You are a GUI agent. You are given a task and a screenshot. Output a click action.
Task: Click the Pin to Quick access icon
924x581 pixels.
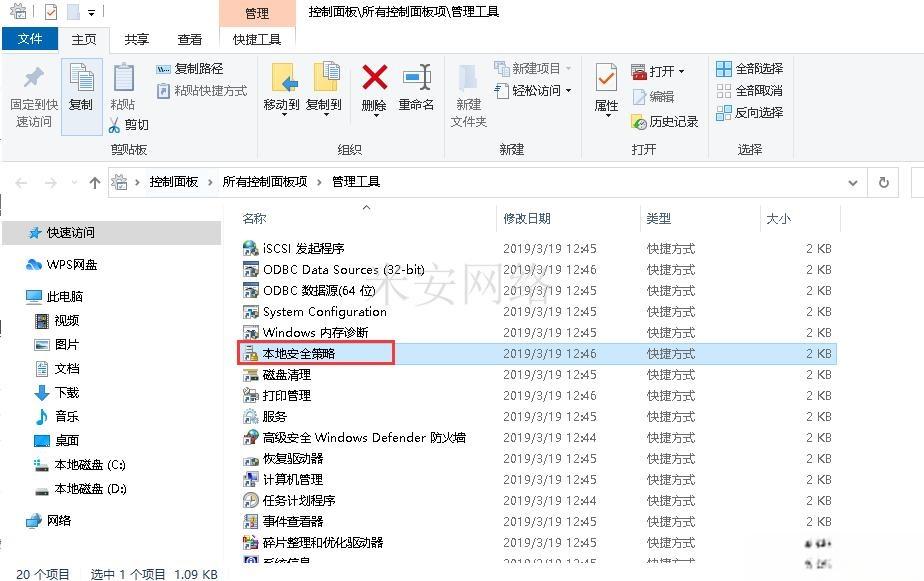tap(34, 77)
